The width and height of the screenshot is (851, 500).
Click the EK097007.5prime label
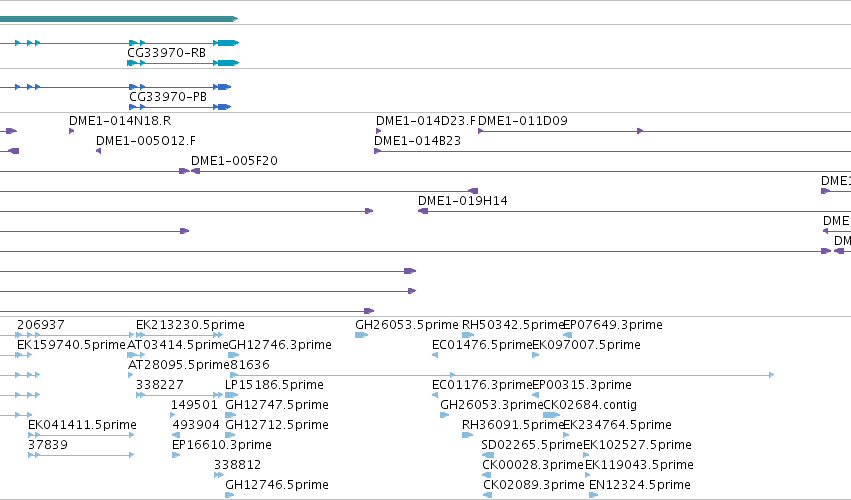coord(586,345)
